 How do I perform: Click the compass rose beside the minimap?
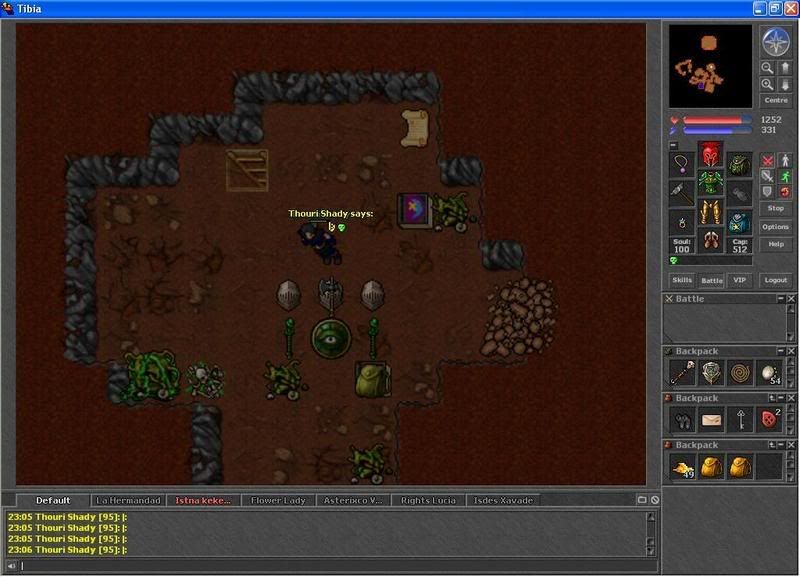(776, 41)
